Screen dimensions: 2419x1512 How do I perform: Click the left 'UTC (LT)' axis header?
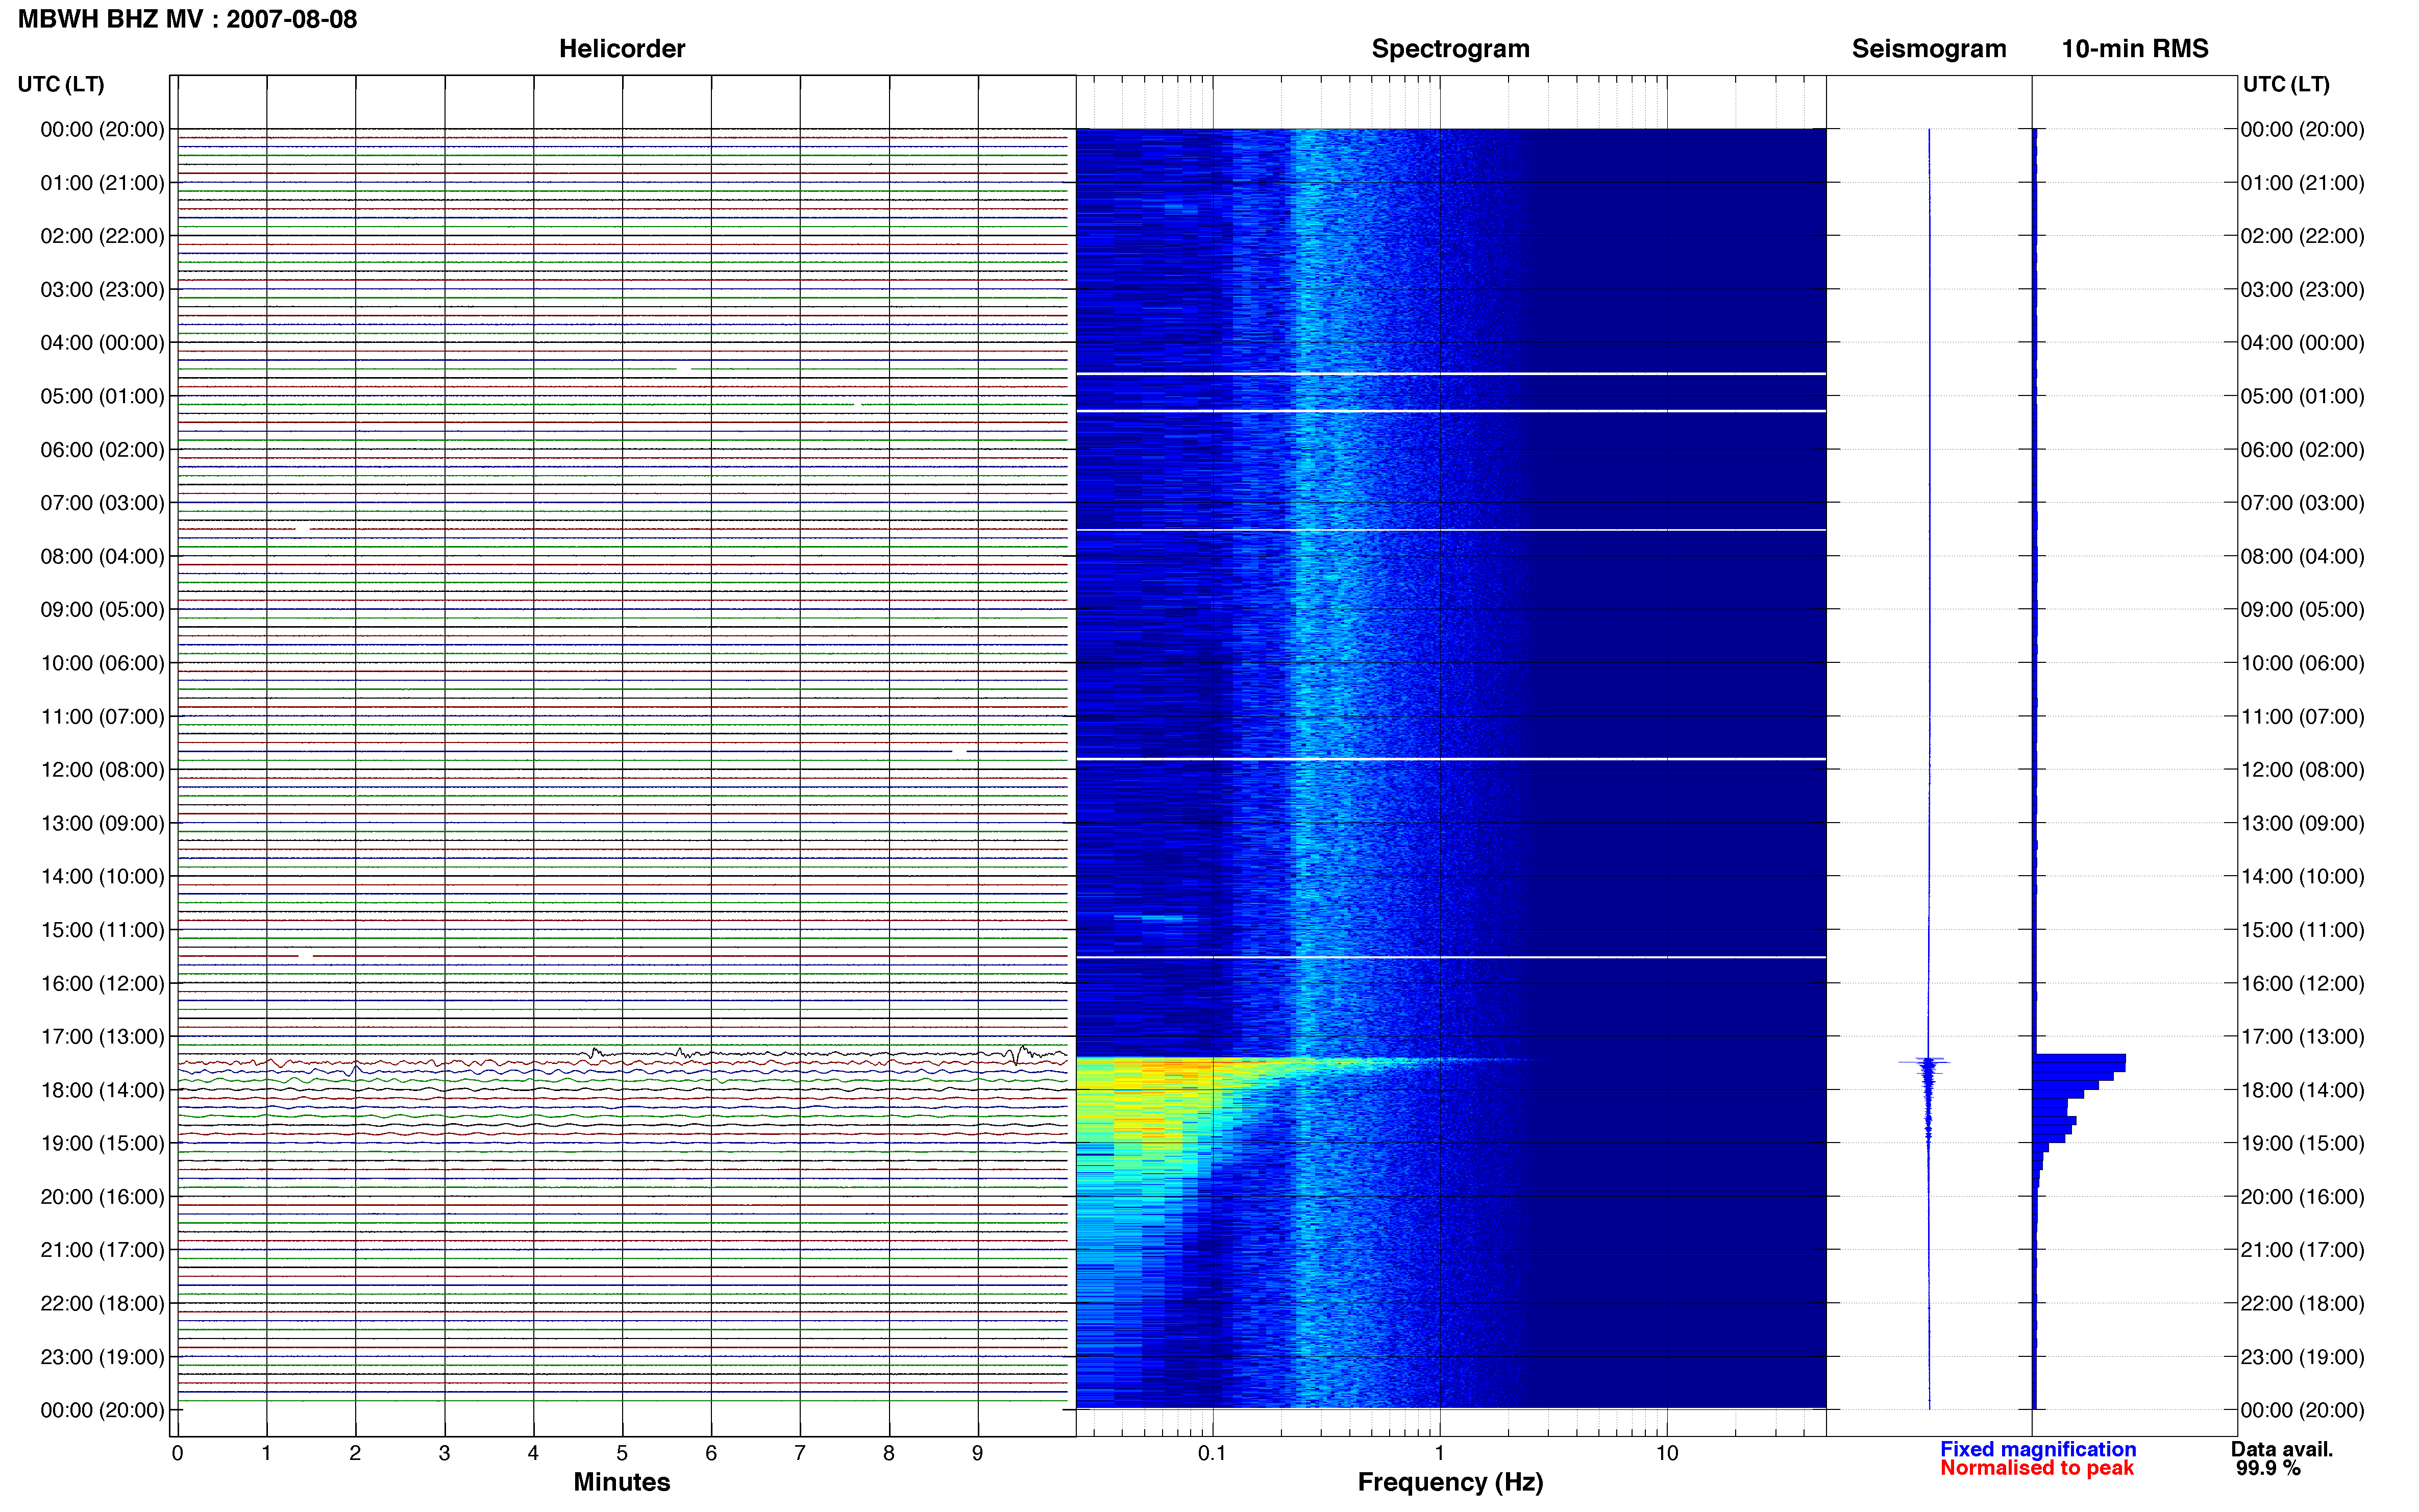click(61, 84)
